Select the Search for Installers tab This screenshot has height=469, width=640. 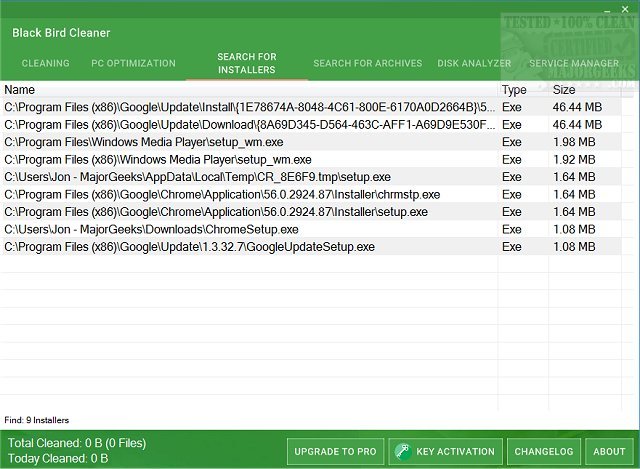247,63
